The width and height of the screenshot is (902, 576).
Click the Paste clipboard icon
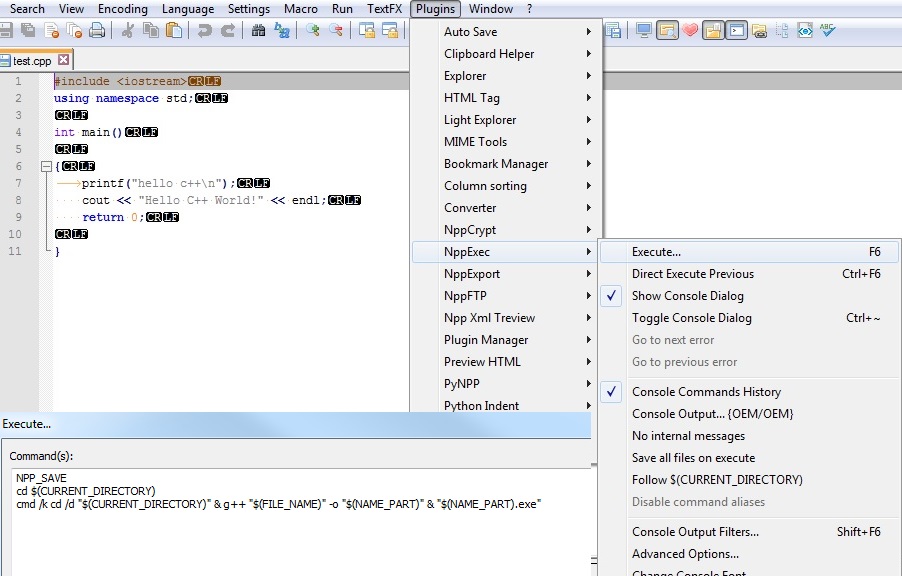coord(174,30)
